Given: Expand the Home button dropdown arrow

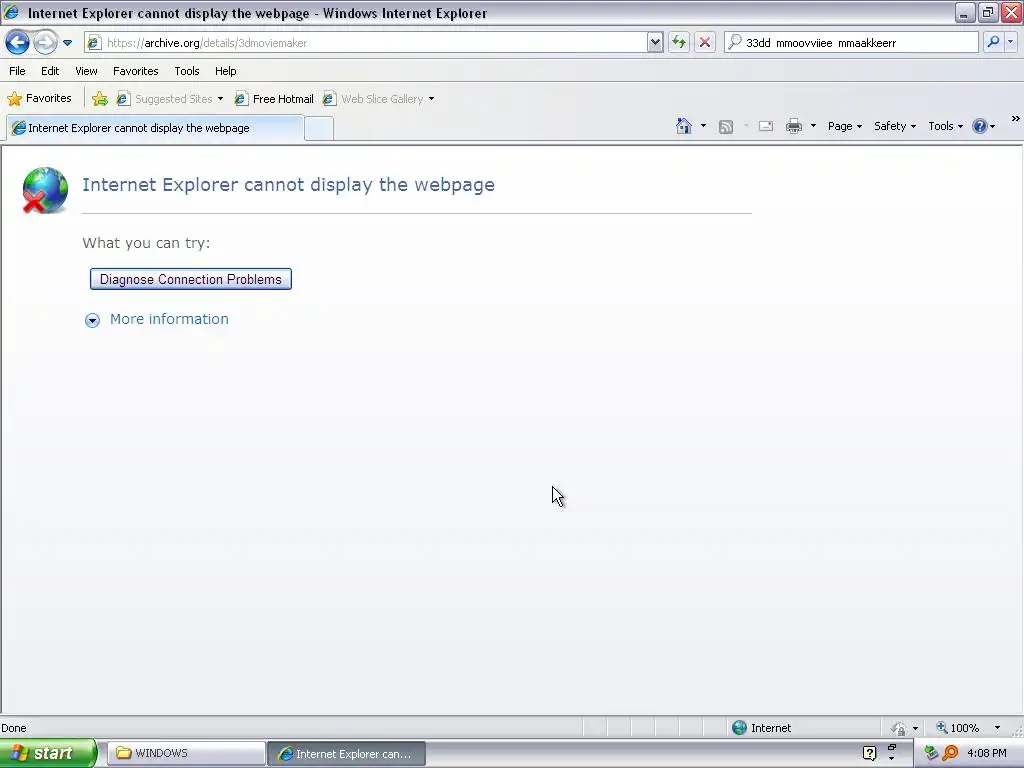Looking at the screenshot, I should pos(703,126).
